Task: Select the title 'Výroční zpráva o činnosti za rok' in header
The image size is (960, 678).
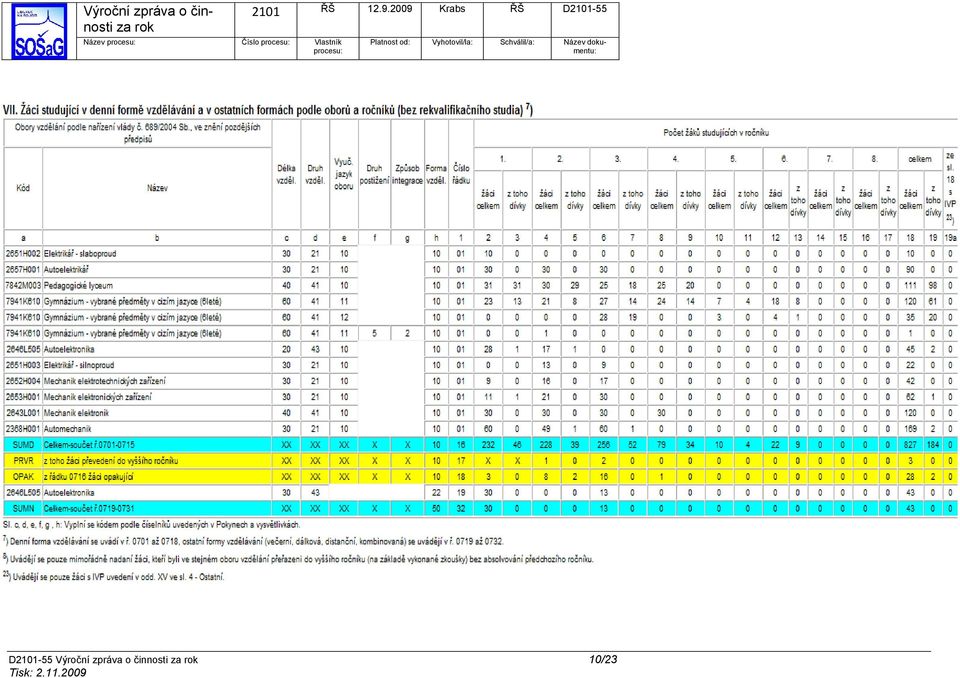Action: point(148,19)
